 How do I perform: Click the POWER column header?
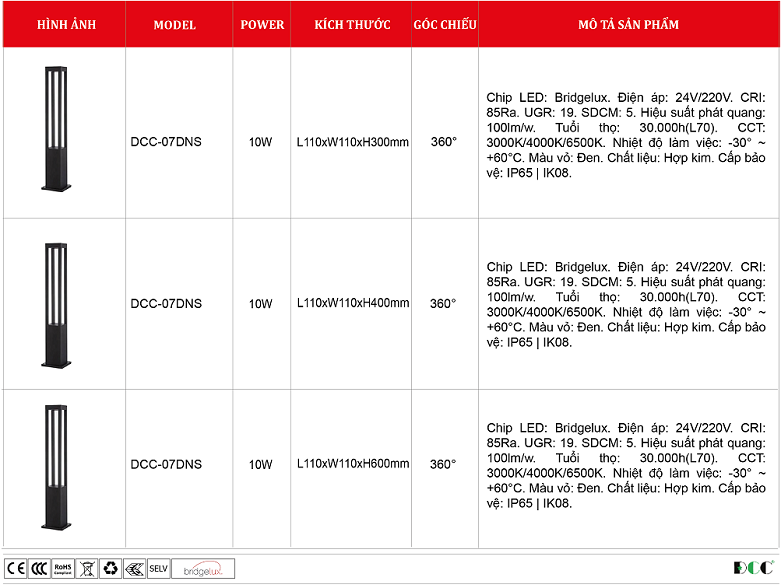(x=262, y=25)
